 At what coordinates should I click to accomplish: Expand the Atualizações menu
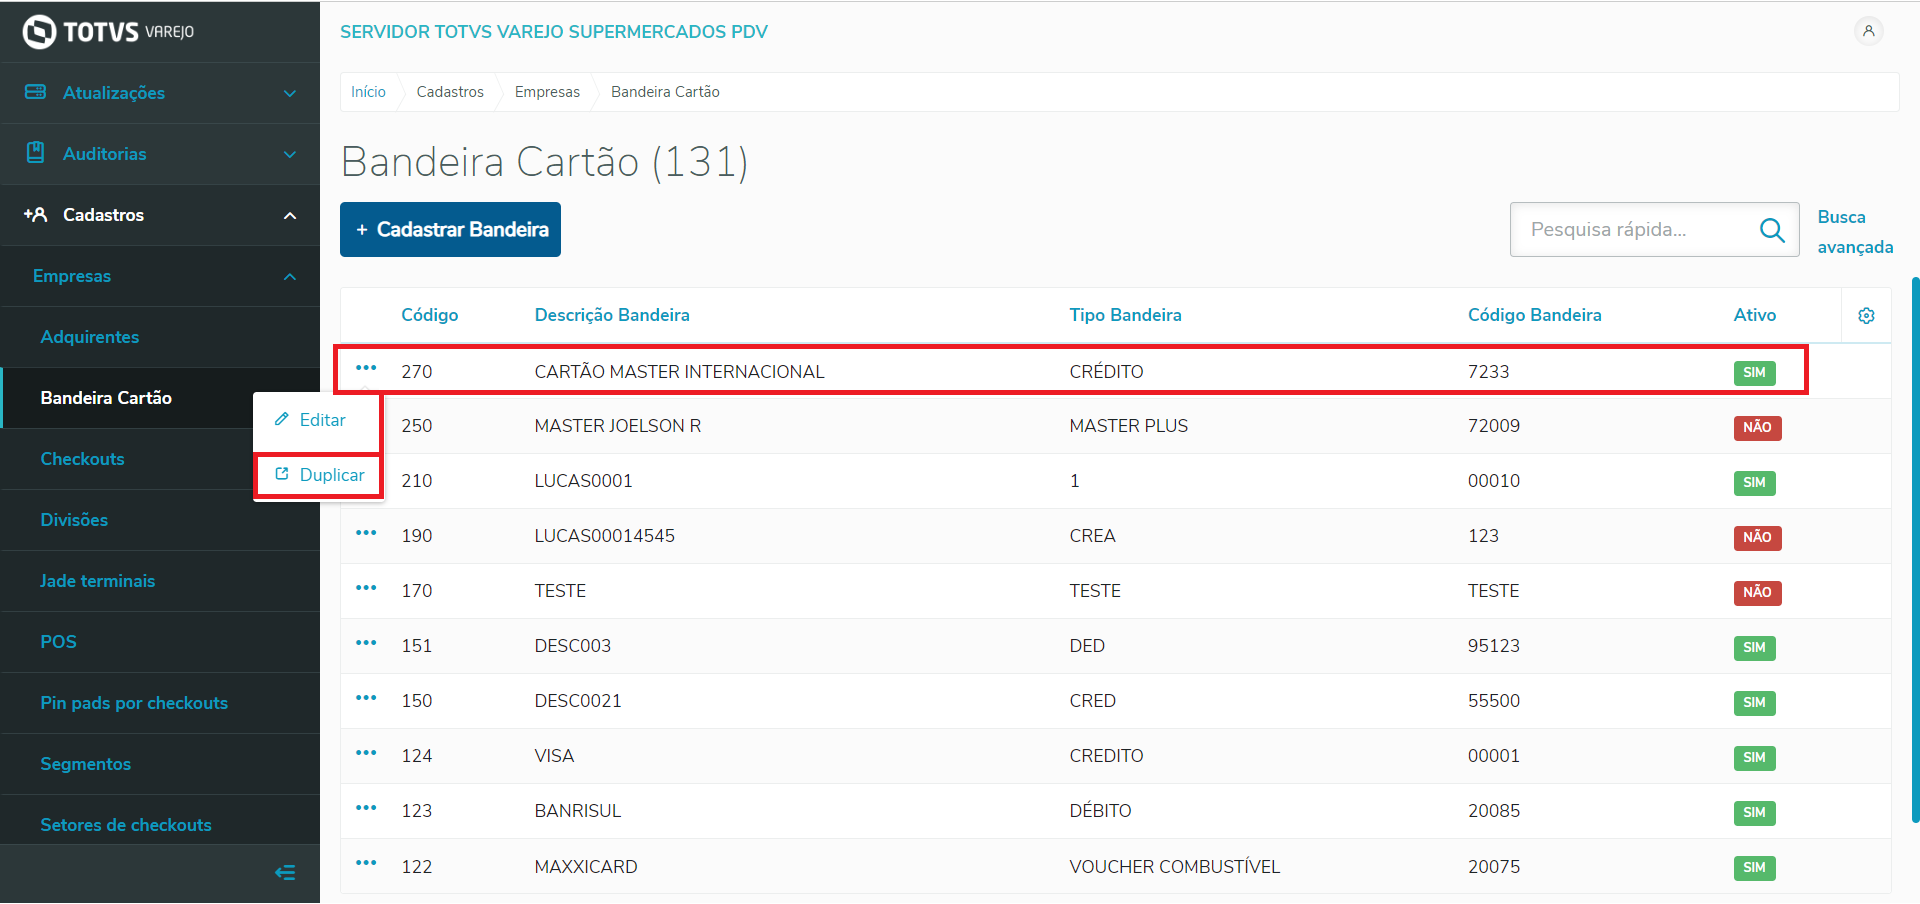pos(160,93)
